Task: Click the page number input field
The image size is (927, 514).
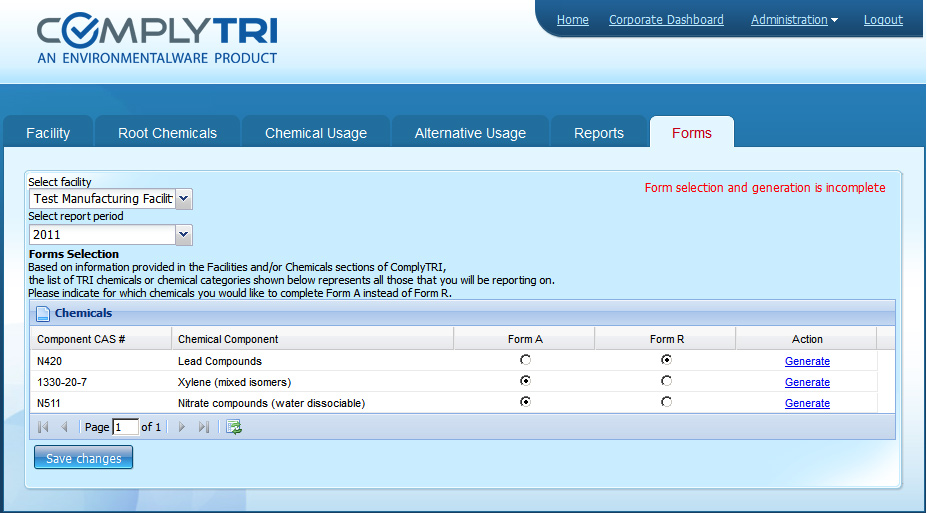Action: pos(125,427)
